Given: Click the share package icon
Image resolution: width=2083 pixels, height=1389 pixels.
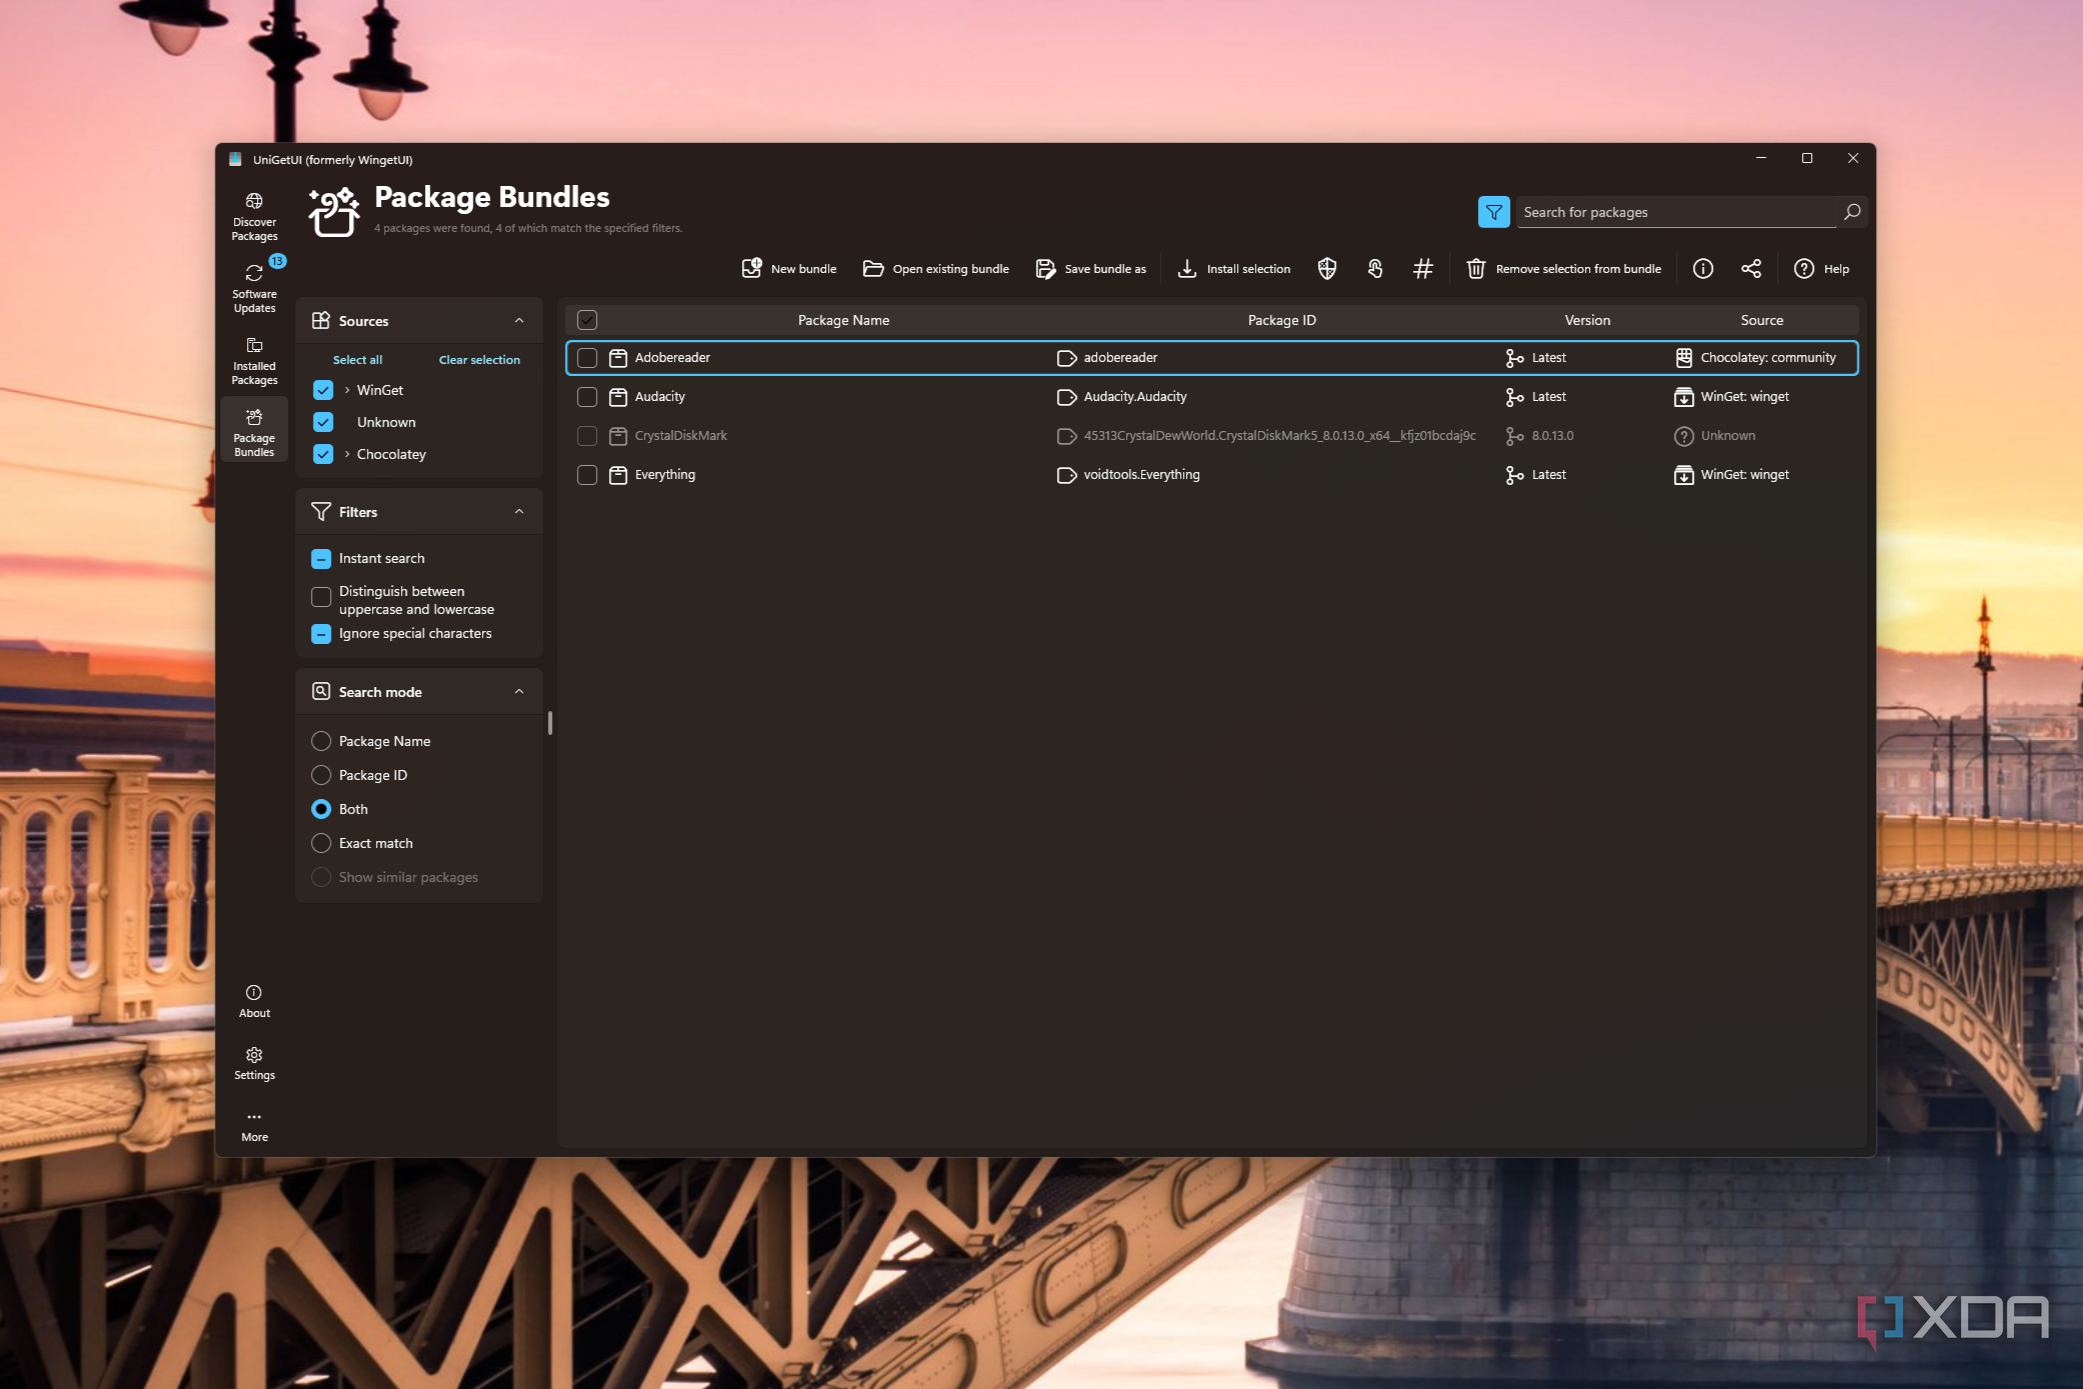Looking at the screenshot, I should pyautogui.click(x=1751, y=269).
